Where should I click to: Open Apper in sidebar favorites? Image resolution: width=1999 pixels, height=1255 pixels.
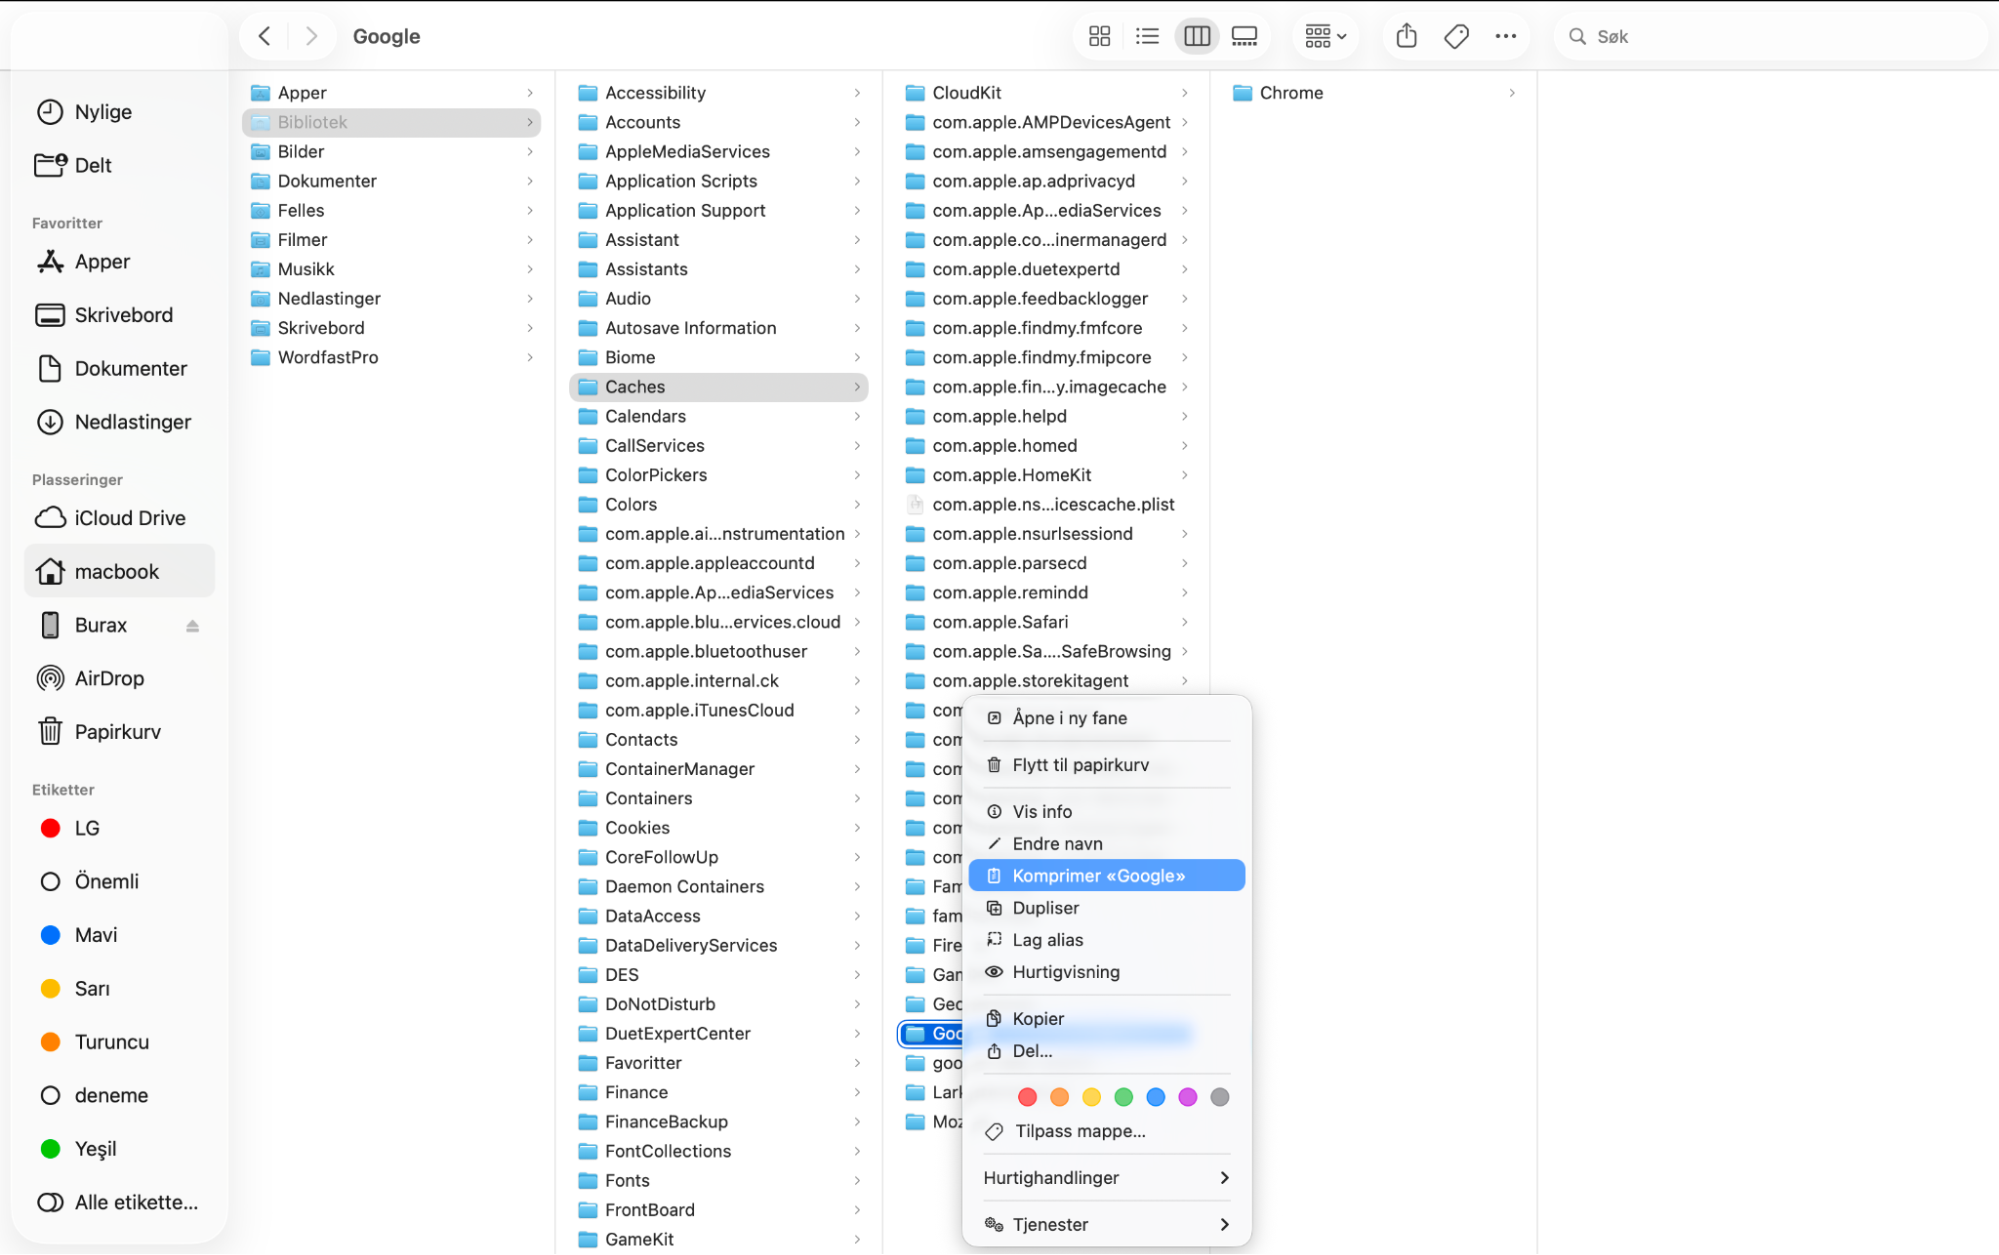(119, 261)
